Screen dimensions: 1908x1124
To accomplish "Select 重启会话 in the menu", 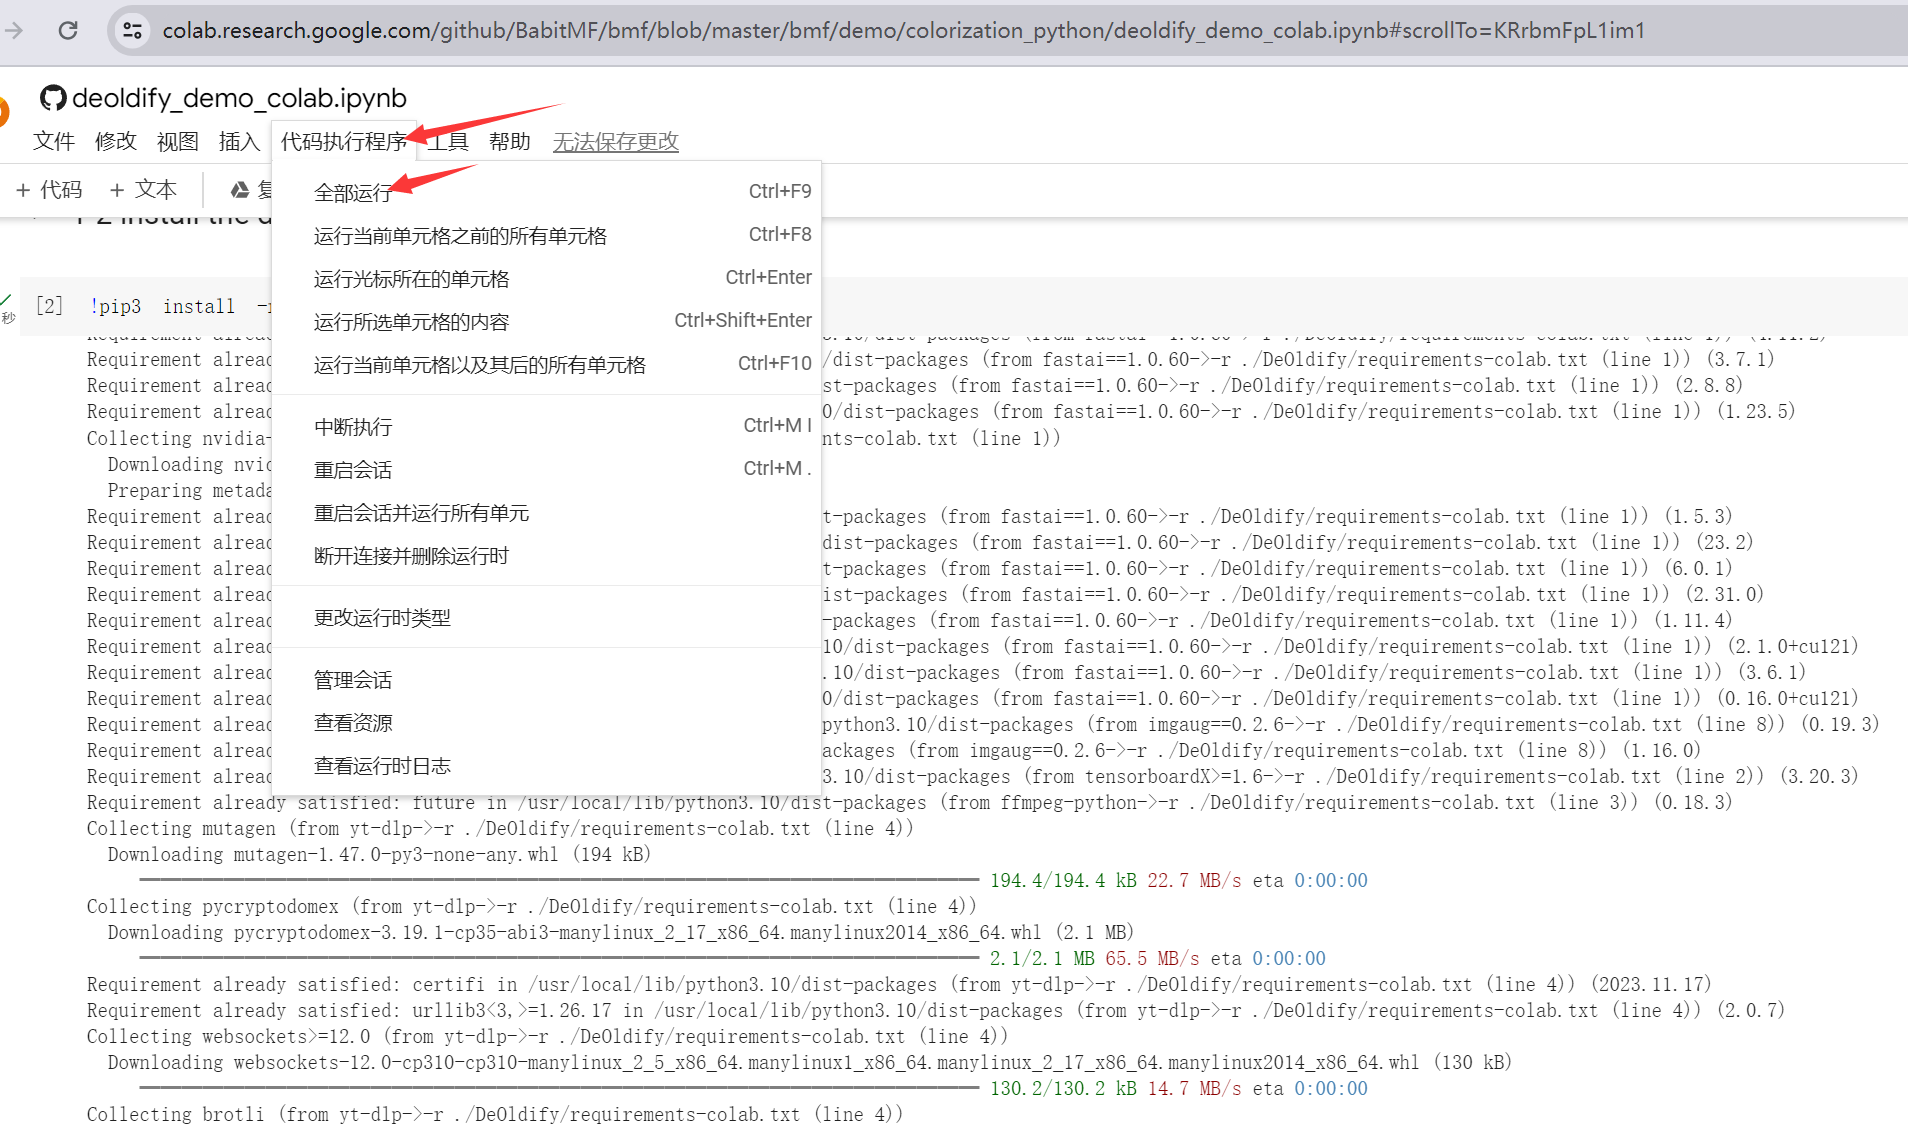I will point(546,469).
